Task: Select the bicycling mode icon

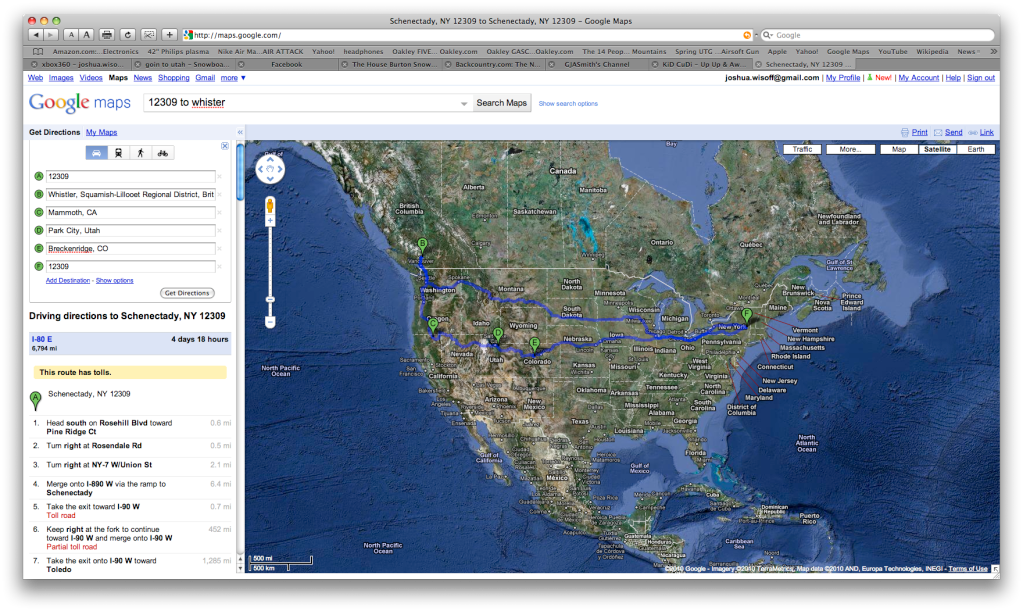Action: coord(162,153)
